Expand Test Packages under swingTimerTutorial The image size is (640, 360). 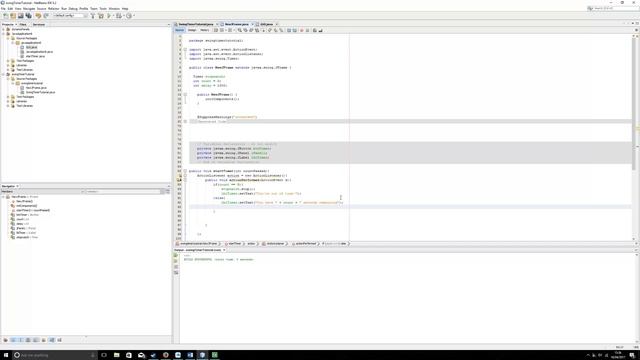click(8, 97)
